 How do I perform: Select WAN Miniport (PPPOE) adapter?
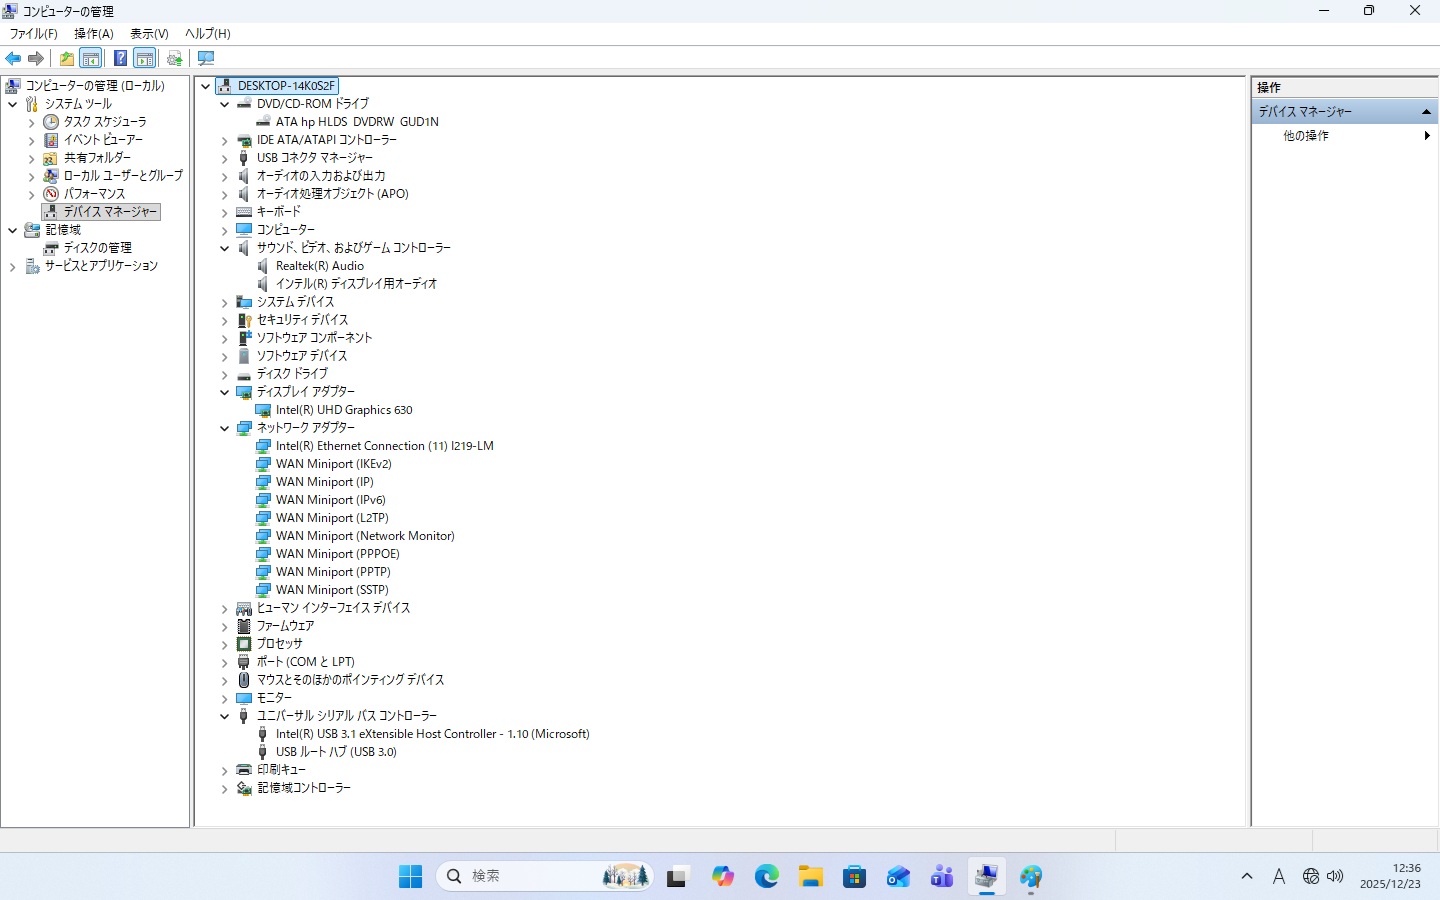click(x=337, y=554)
